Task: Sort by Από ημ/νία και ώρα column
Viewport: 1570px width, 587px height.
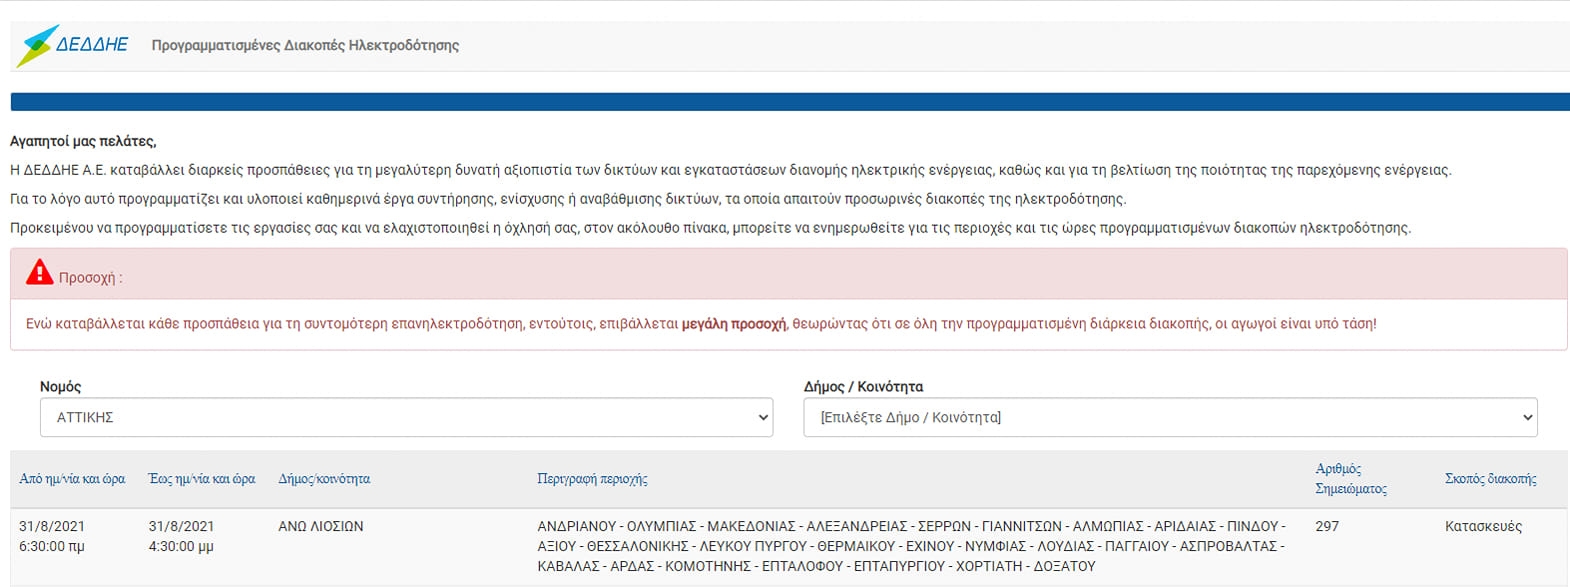Action: pyautogui.click(x=72, y=479)
